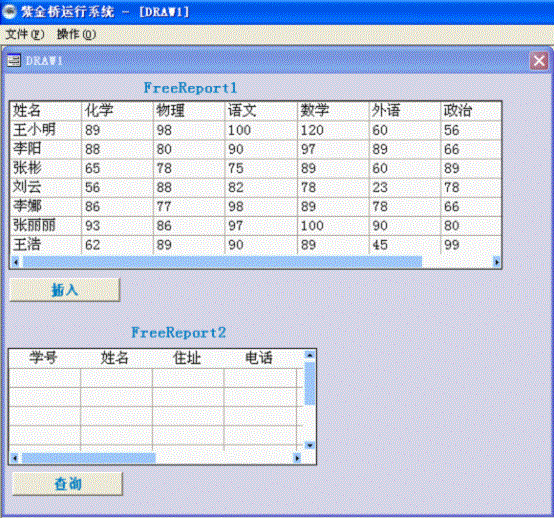
Task: Open the 操作(O) menu
Action: coord(76,34)
